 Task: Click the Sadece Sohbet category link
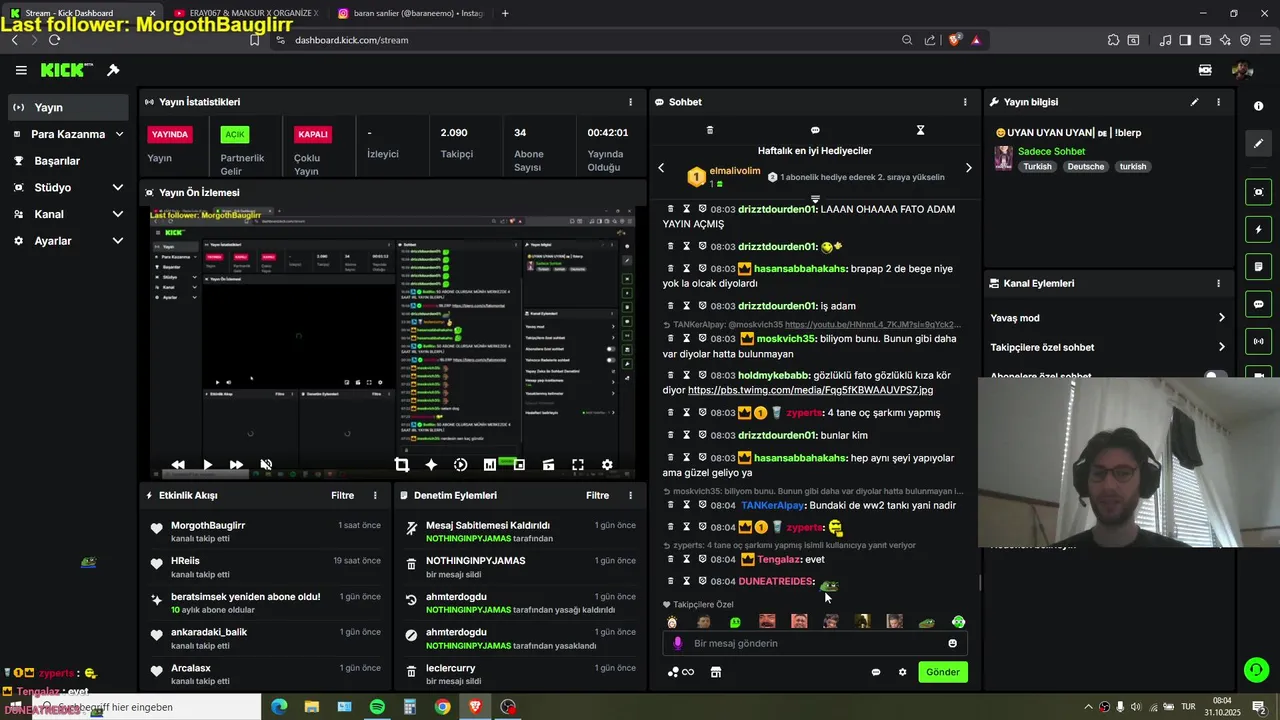(x=1051, y=152)
